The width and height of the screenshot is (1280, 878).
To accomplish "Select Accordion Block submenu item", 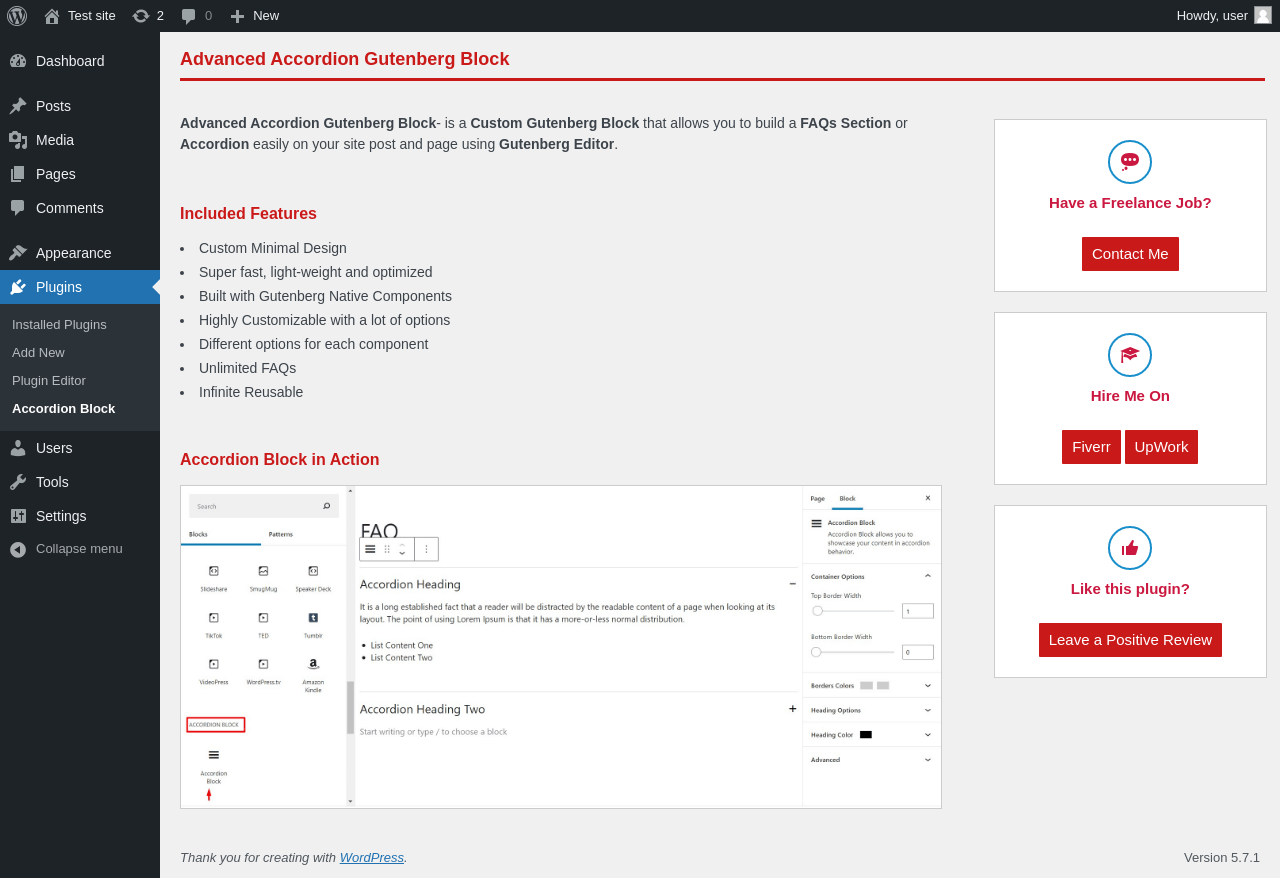I will (63, 408).
